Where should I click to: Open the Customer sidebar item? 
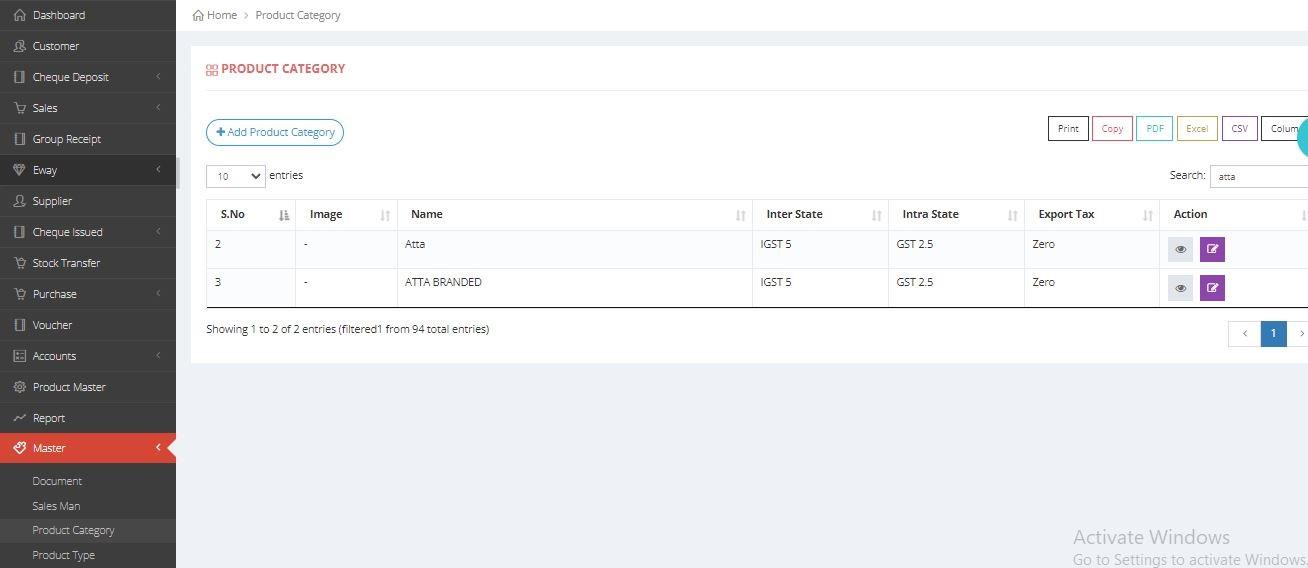(x=55, y=46)
